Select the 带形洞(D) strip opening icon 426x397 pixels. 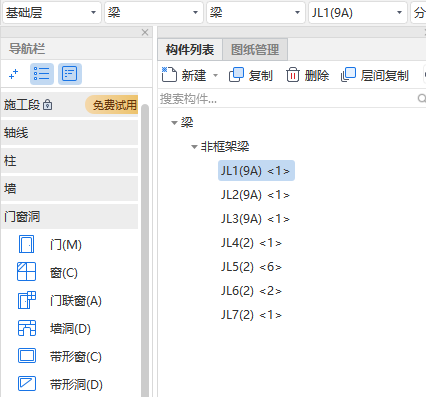(x=26, y=384)
